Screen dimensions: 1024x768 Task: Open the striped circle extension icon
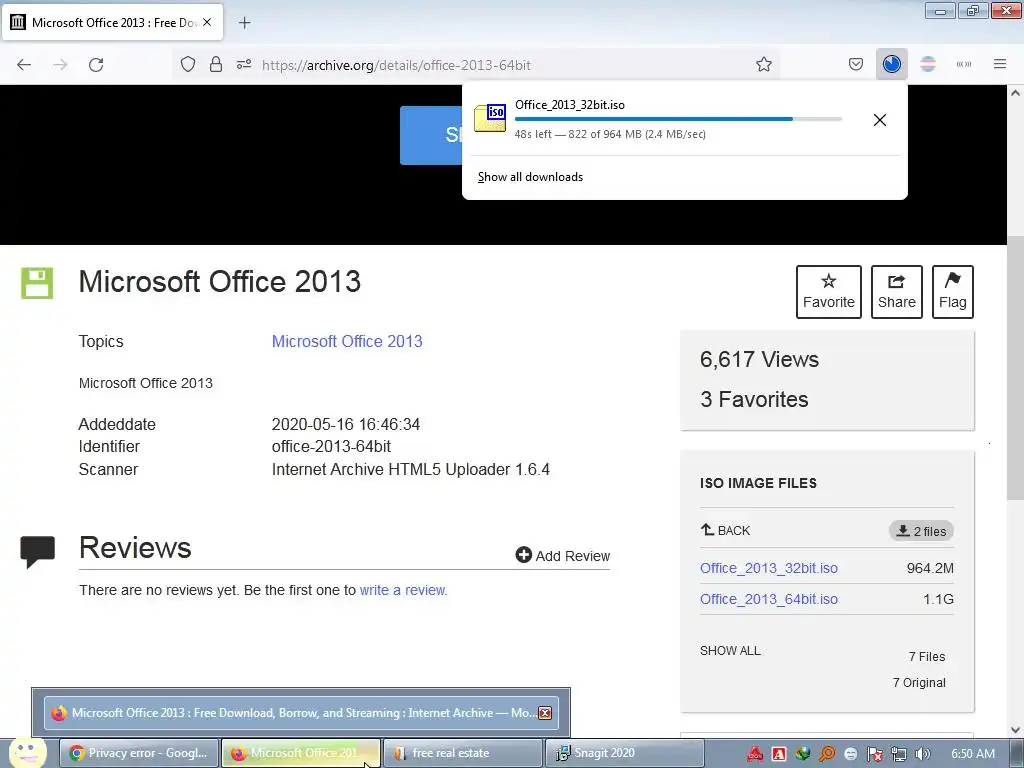pyautogui.click(x=928, y=65)
